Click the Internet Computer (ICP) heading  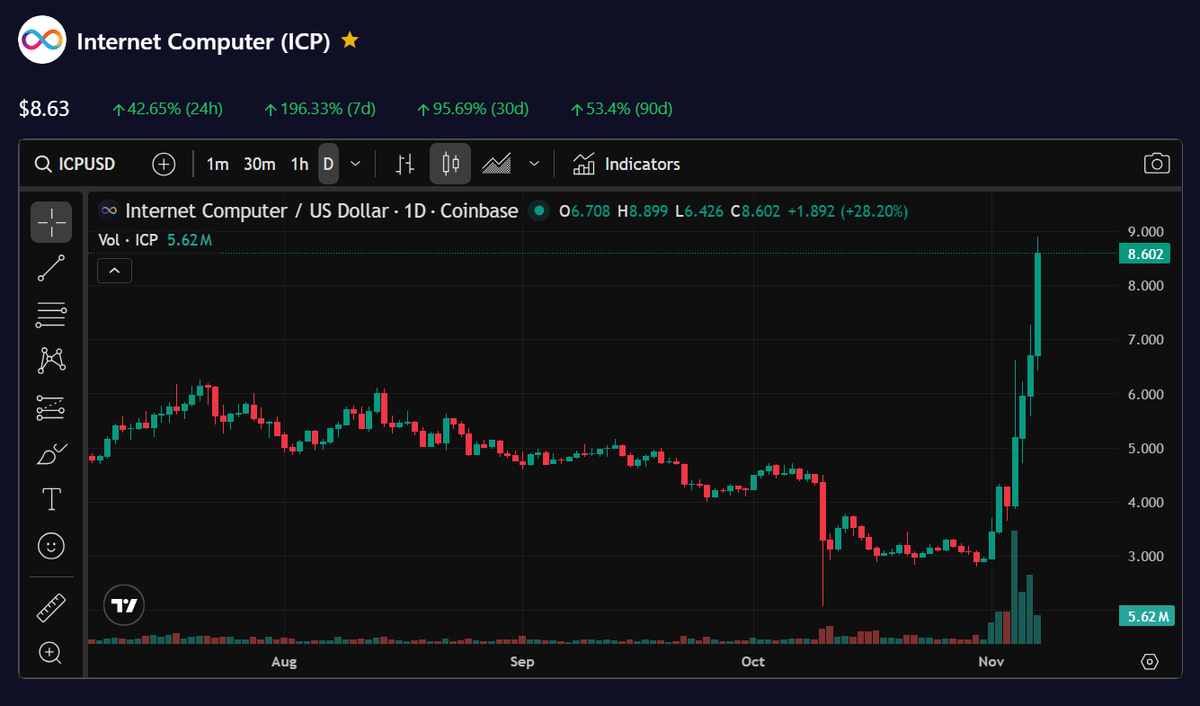coord(204,42)
